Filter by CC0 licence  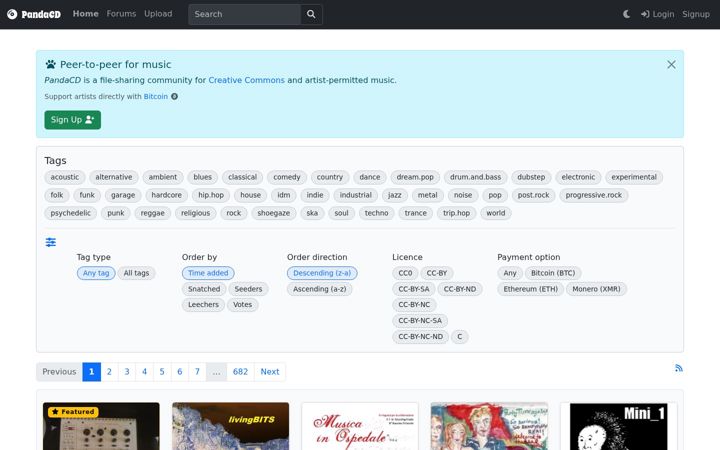405,273
